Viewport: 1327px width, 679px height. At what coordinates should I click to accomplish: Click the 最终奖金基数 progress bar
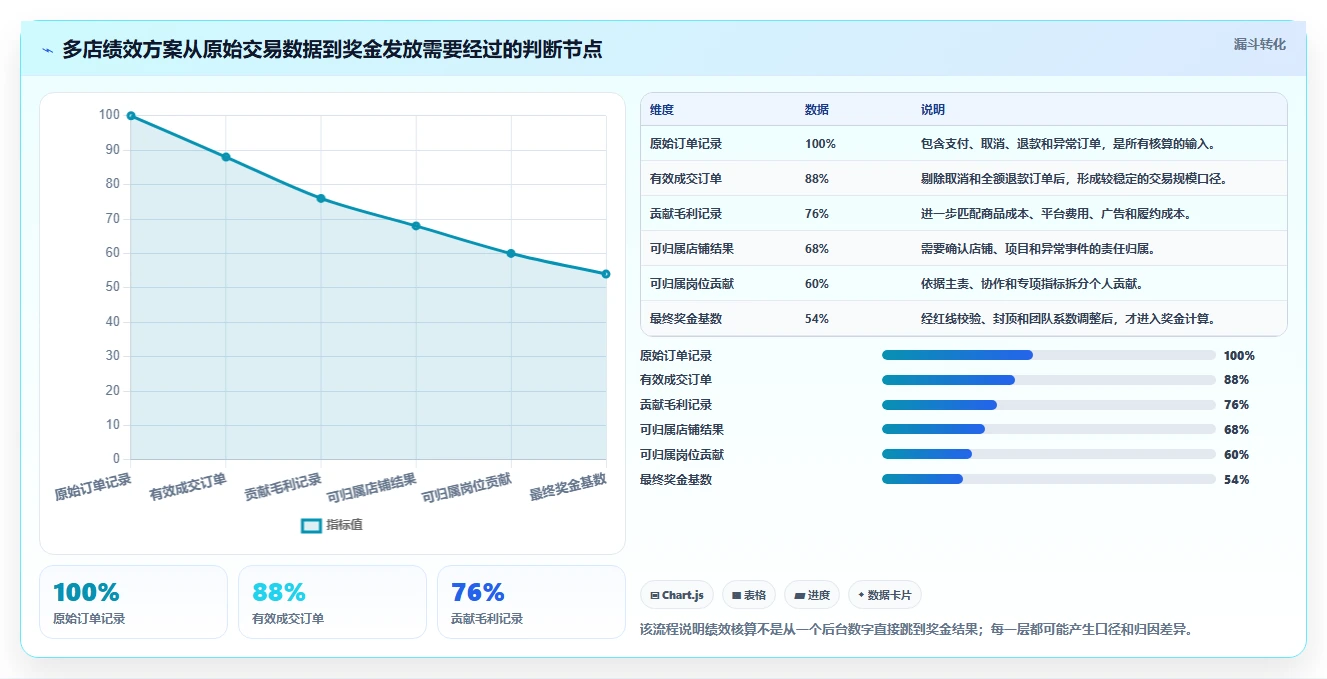tap(1049, 480)
